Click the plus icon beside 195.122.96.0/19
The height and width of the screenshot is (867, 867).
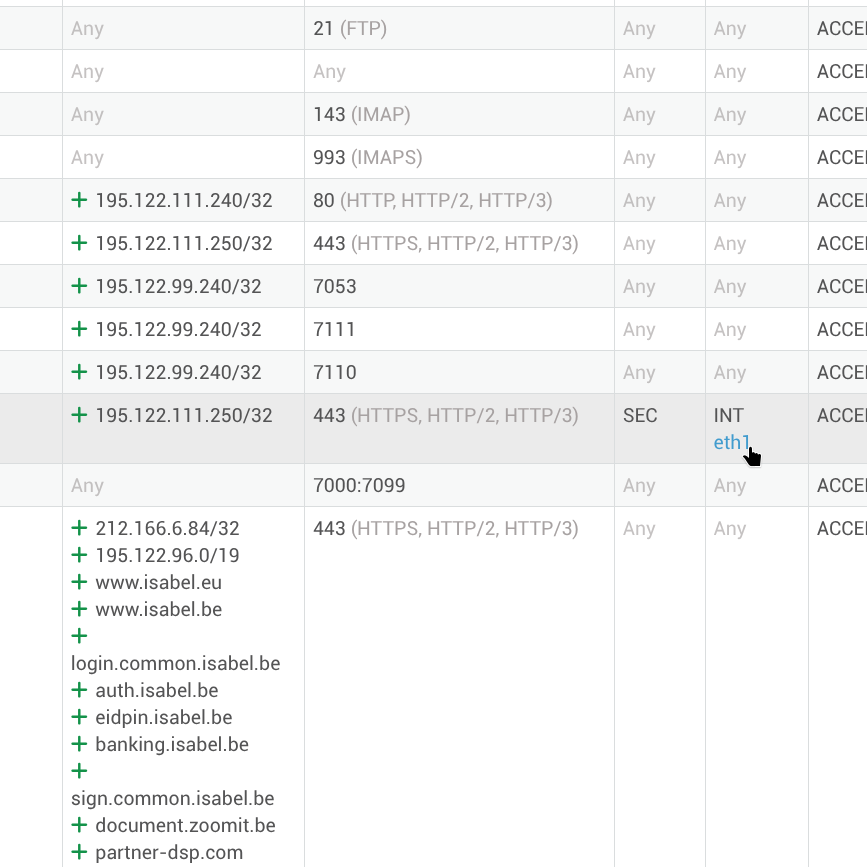coord(79,555)
